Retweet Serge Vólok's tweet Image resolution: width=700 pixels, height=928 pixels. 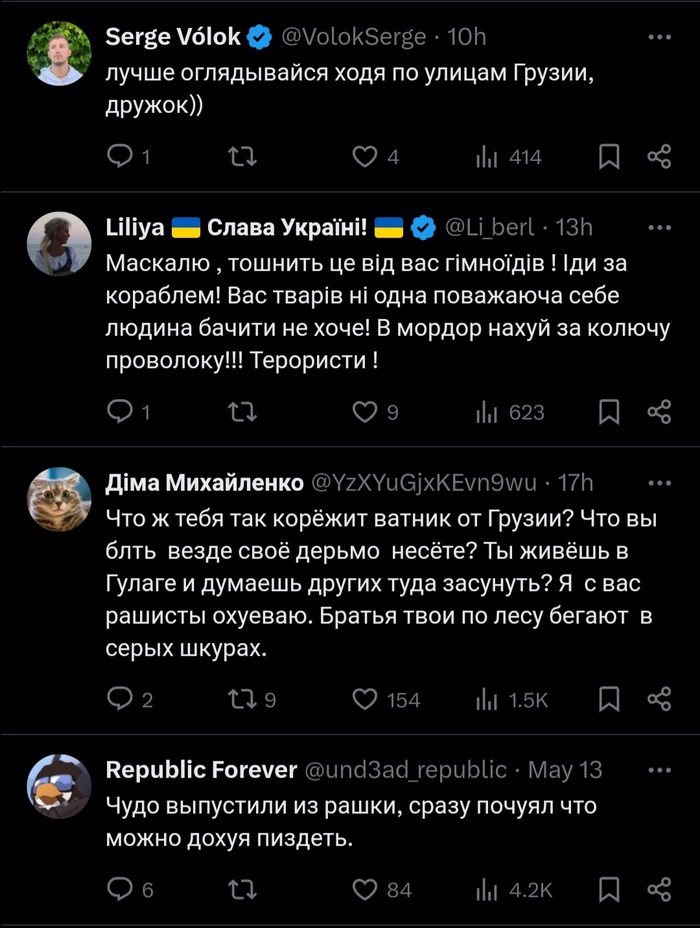[242, 157]
